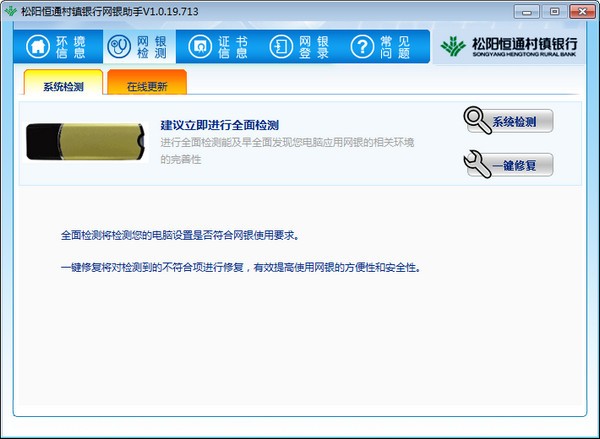This screenshot has height=439, width=600.
Task: Click the gray text 进行全面检测能及早全面发现
Action: coord(287,143)
